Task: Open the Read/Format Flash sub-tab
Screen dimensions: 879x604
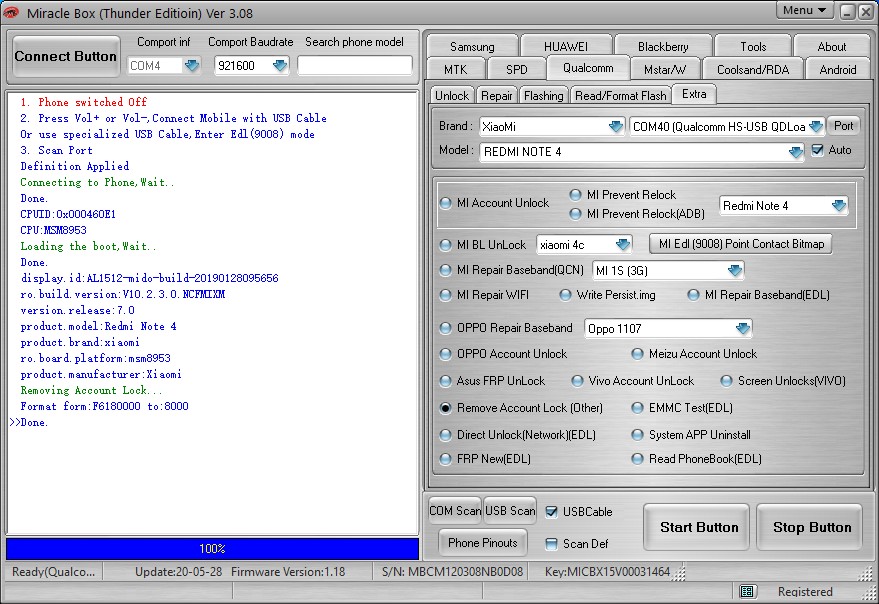Action: (x=621, y=96)
